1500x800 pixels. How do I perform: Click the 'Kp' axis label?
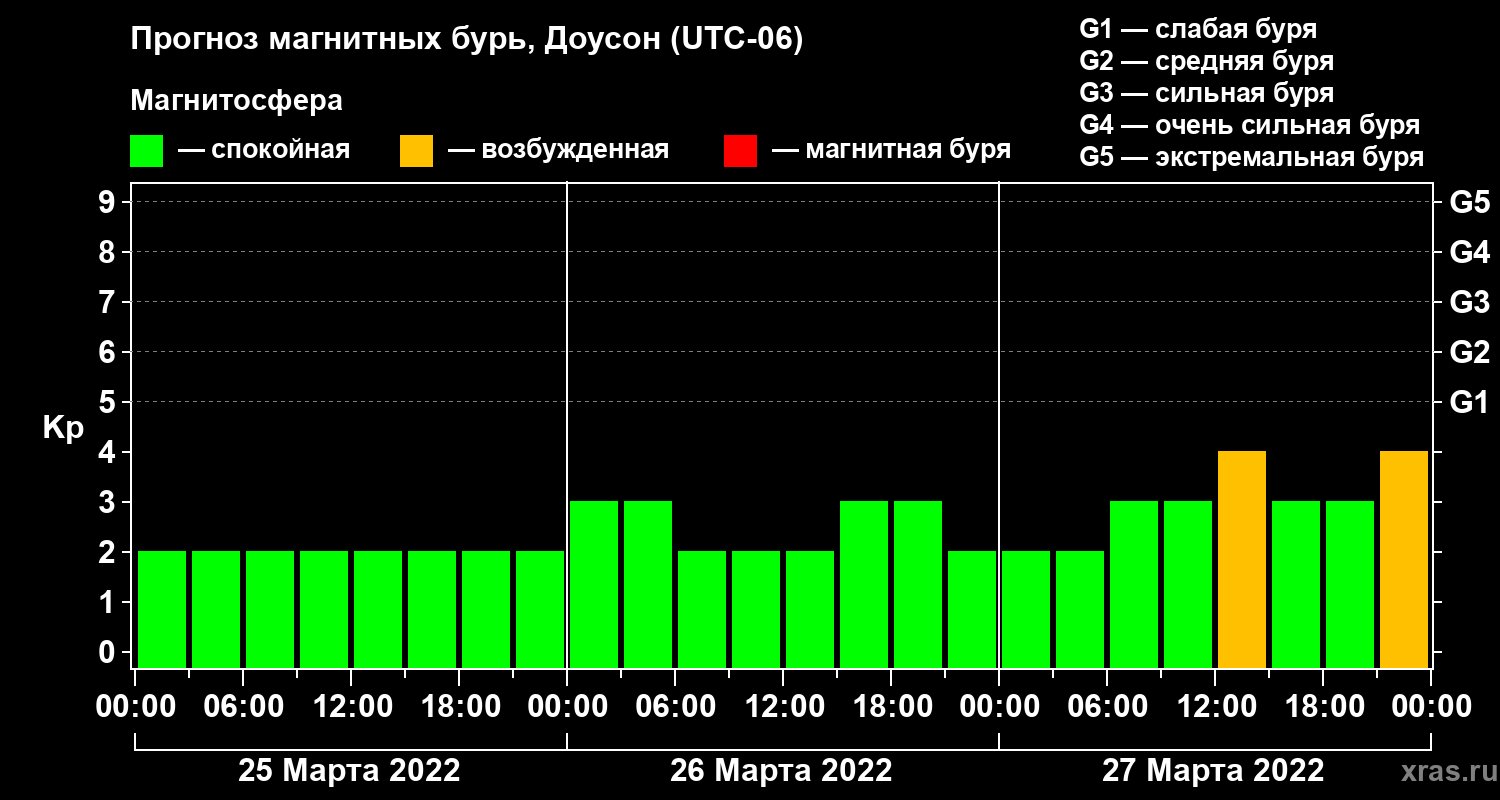pyautogui.click(x=63, y=428)
